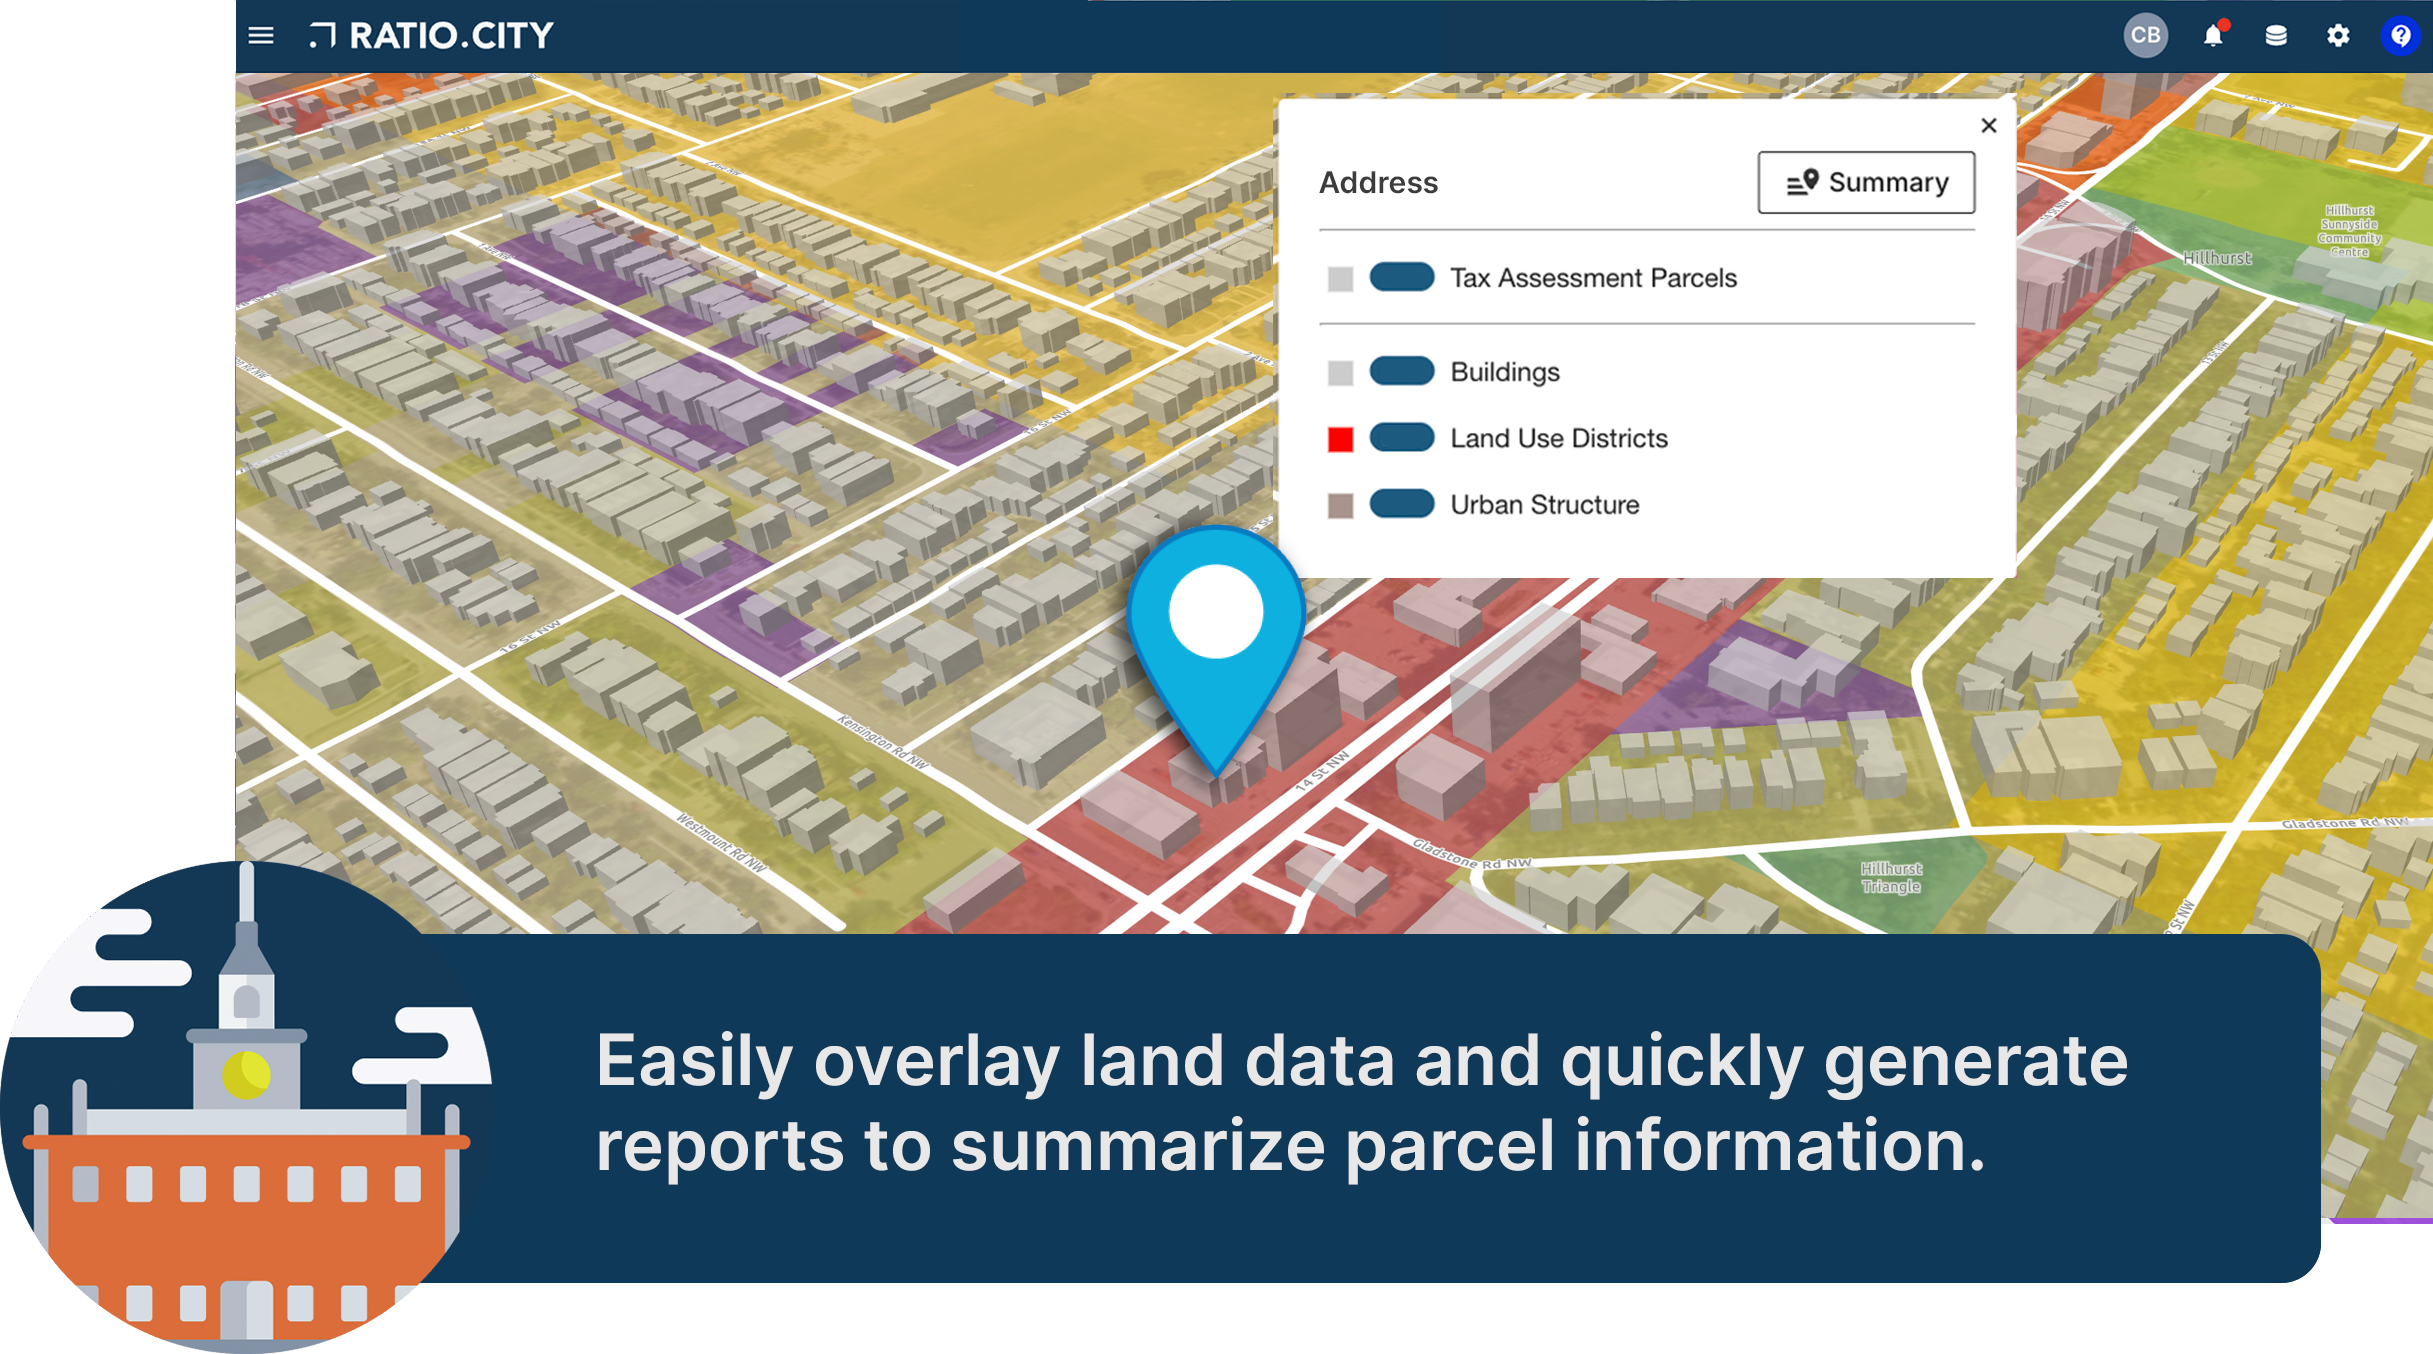Toggle Tax Assessment Parcels layer
The height and width of the screenshot is (1354, 2433).
pyautogui.click(x=1402, y=277)
